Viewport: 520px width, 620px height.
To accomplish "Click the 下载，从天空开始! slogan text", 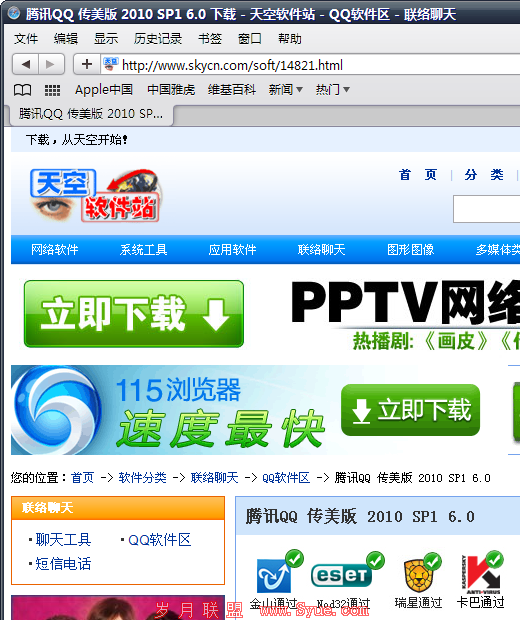I will pyautogui.click(x=77, y=140).
